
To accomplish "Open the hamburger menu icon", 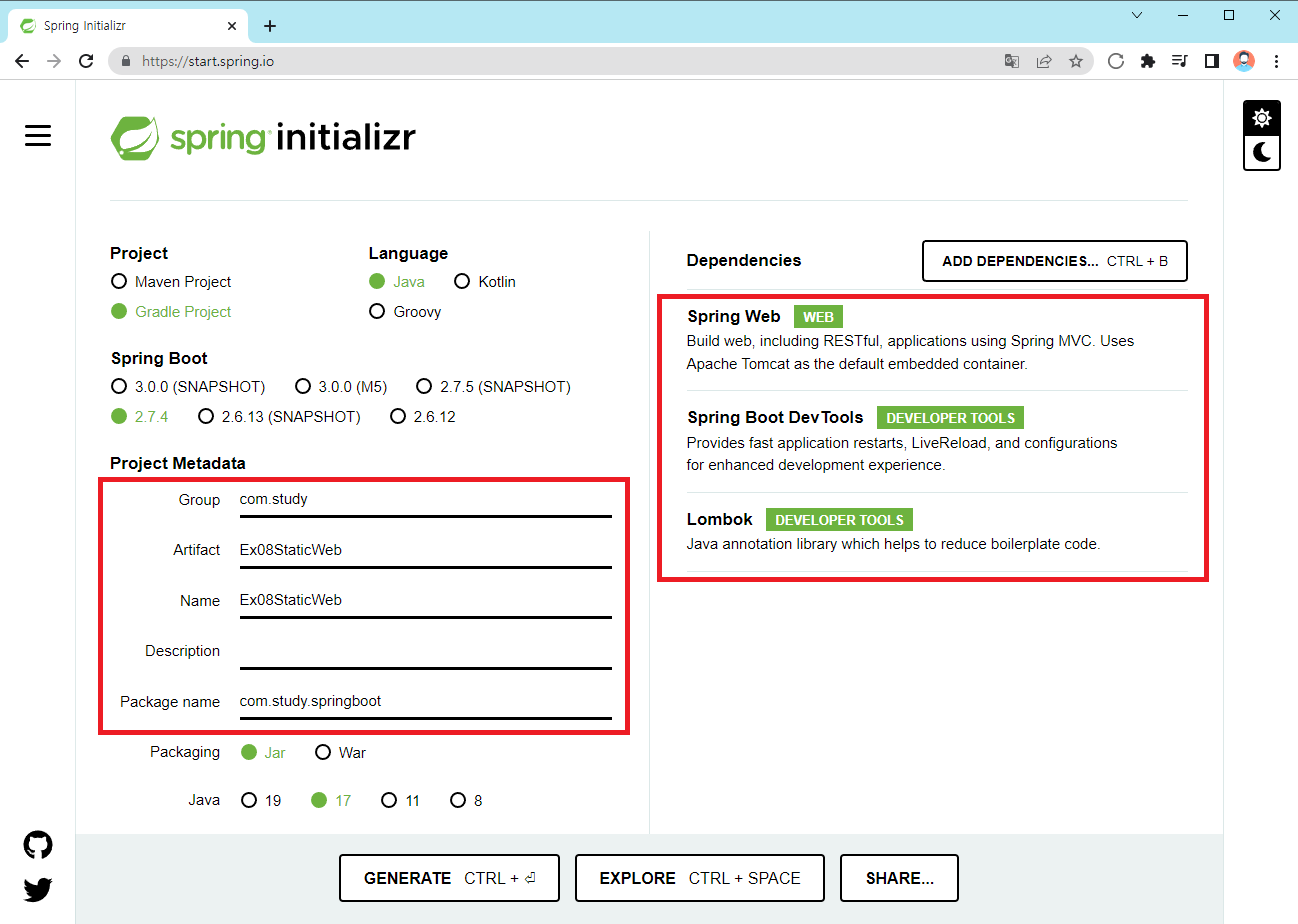I will [x=38, y=136].
